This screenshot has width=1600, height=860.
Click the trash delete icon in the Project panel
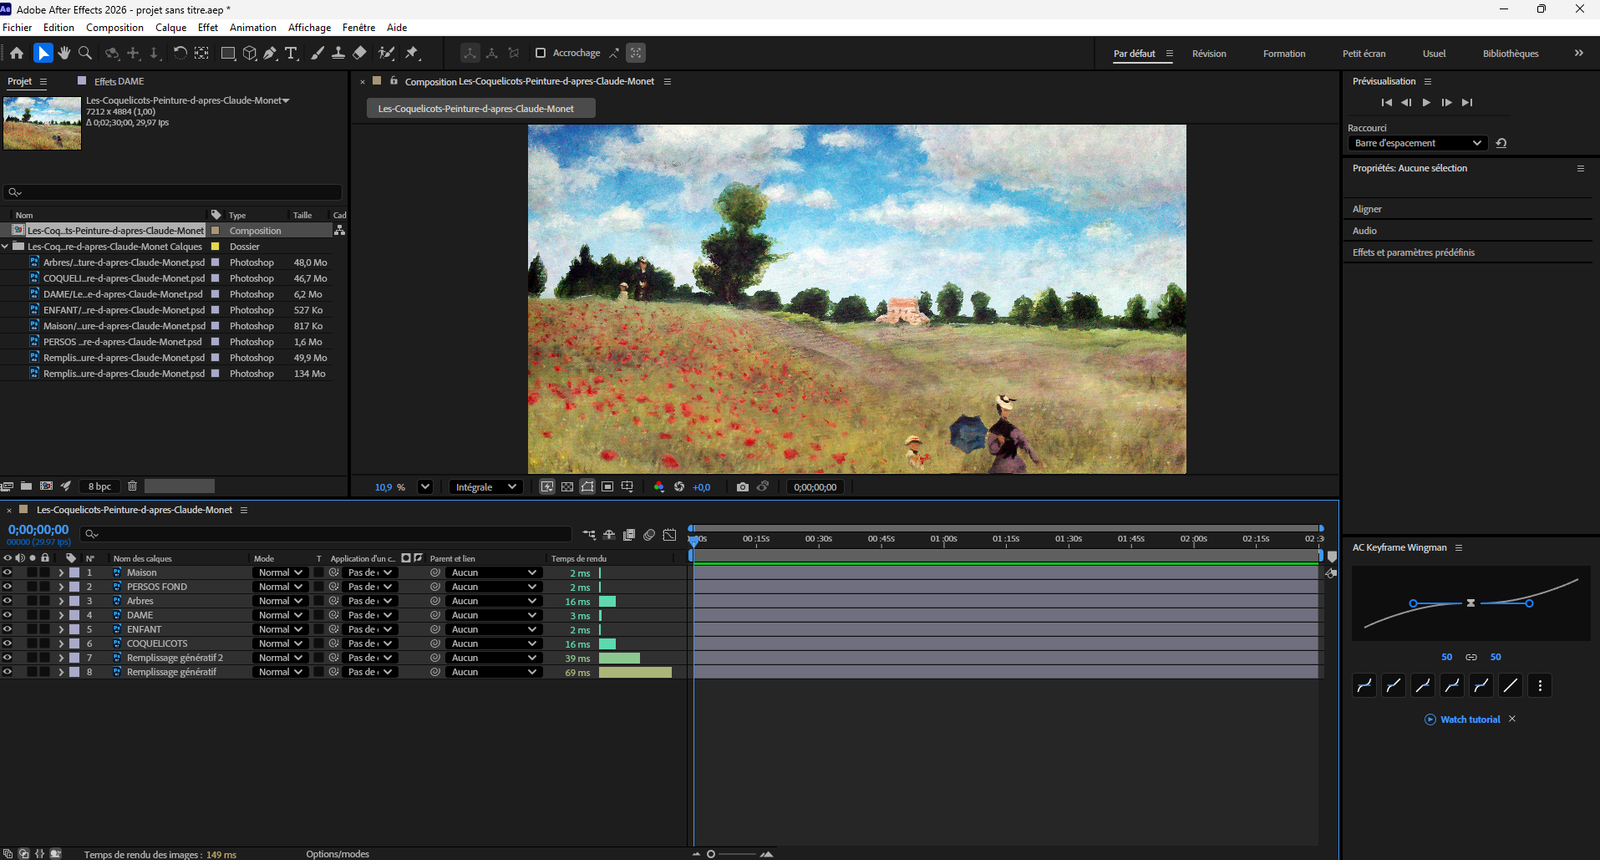click(x=132, y=486)
